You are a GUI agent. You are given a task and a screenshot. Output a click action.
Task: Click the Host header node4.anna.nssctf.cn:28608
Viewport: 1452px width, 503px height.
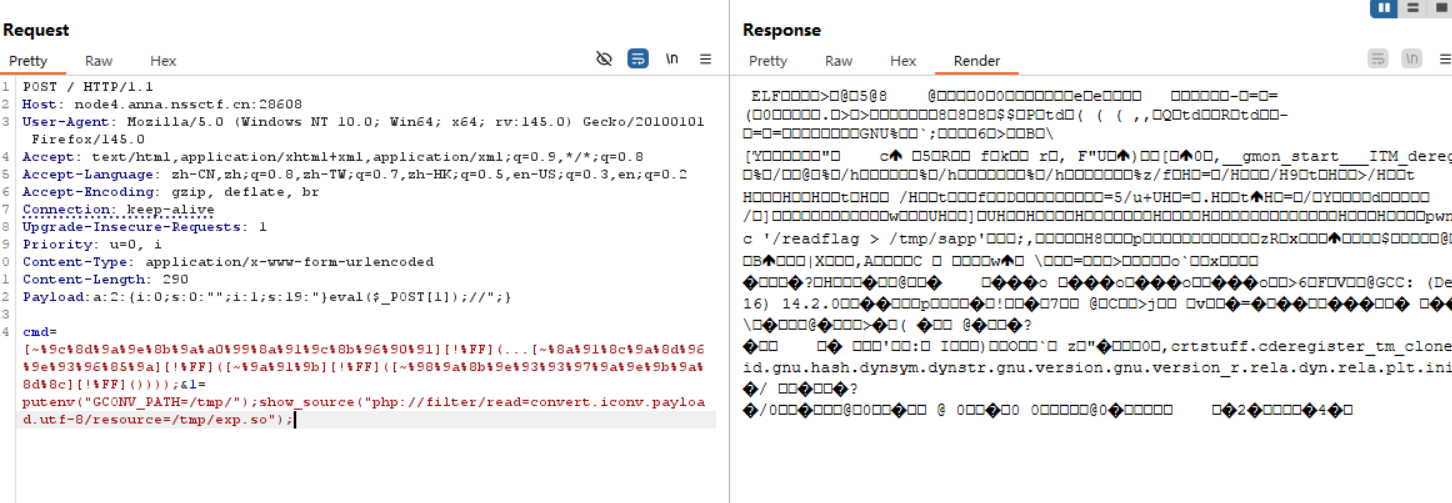162,104
